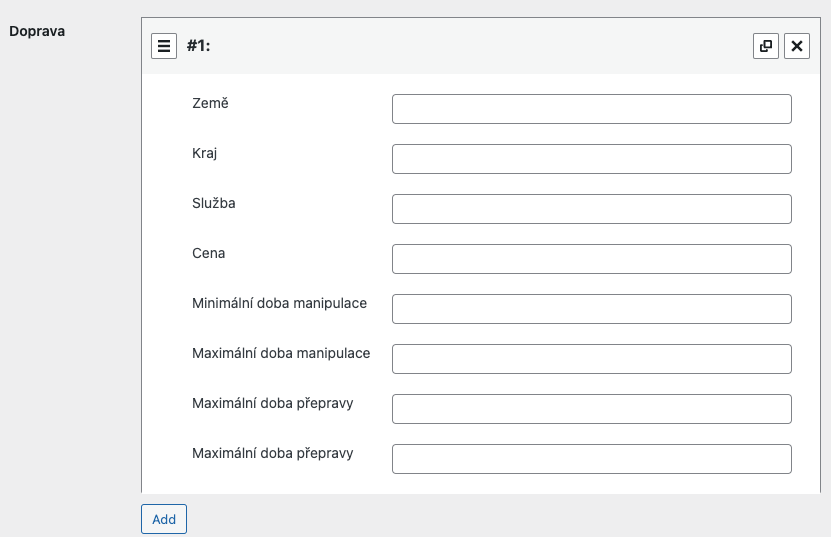The width and height of the screenshot is (831, 537).
Task: Add a new shipping entry
Action: [x=164, y=519]
